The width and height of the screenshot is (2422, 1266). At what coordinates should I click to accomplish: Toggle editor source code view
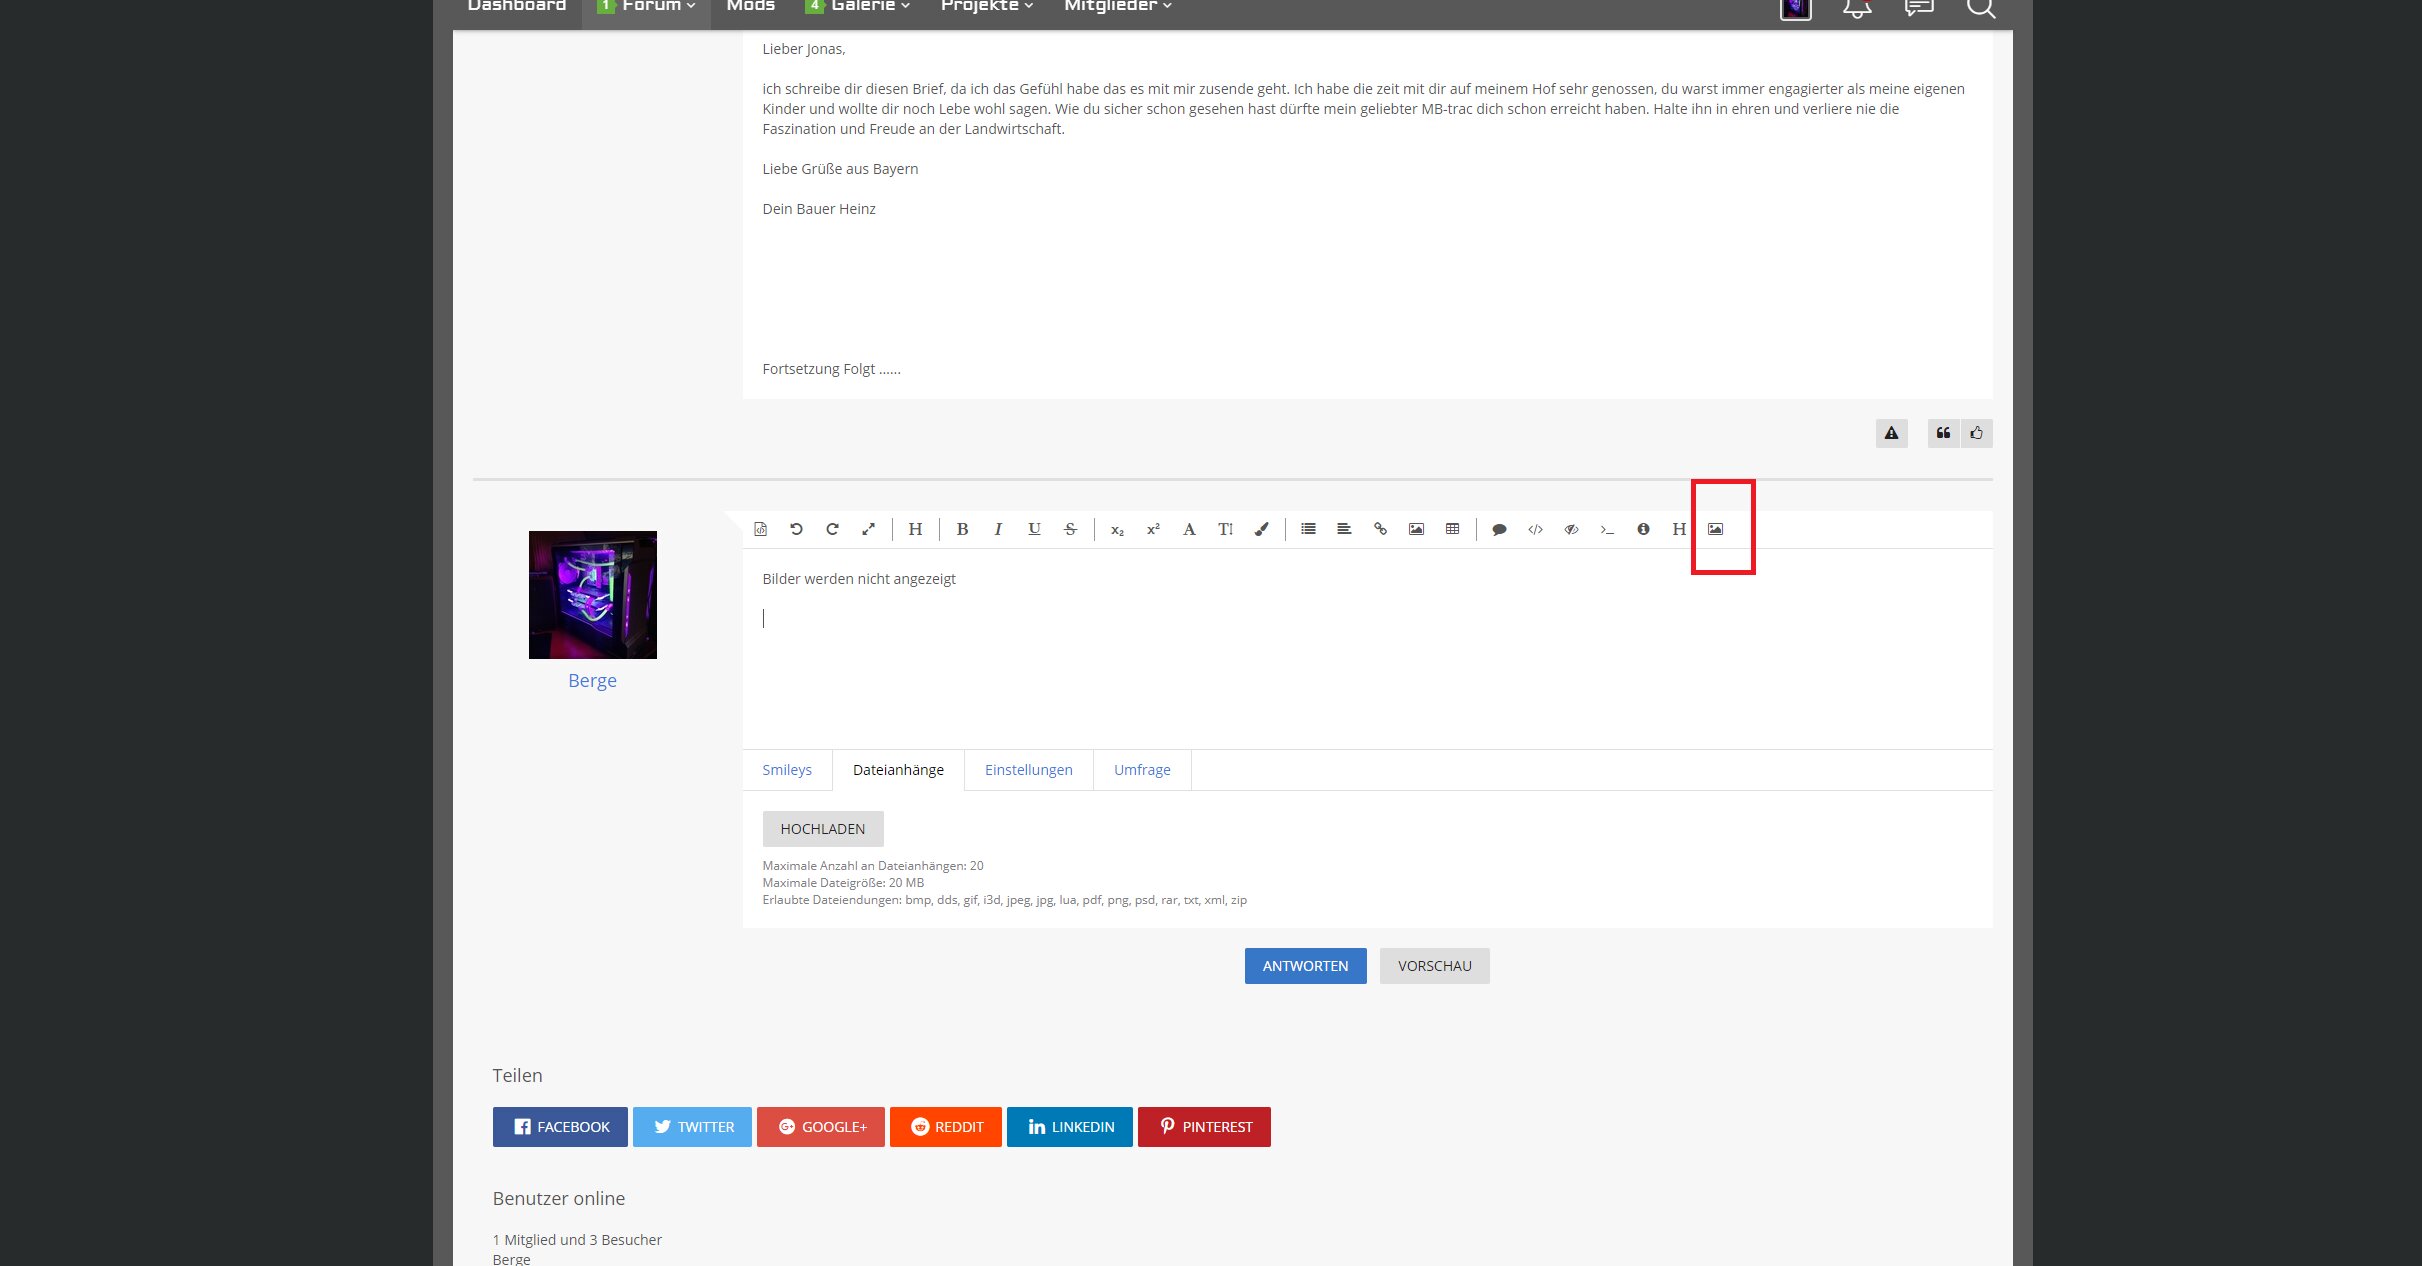[x=760, y=529]
